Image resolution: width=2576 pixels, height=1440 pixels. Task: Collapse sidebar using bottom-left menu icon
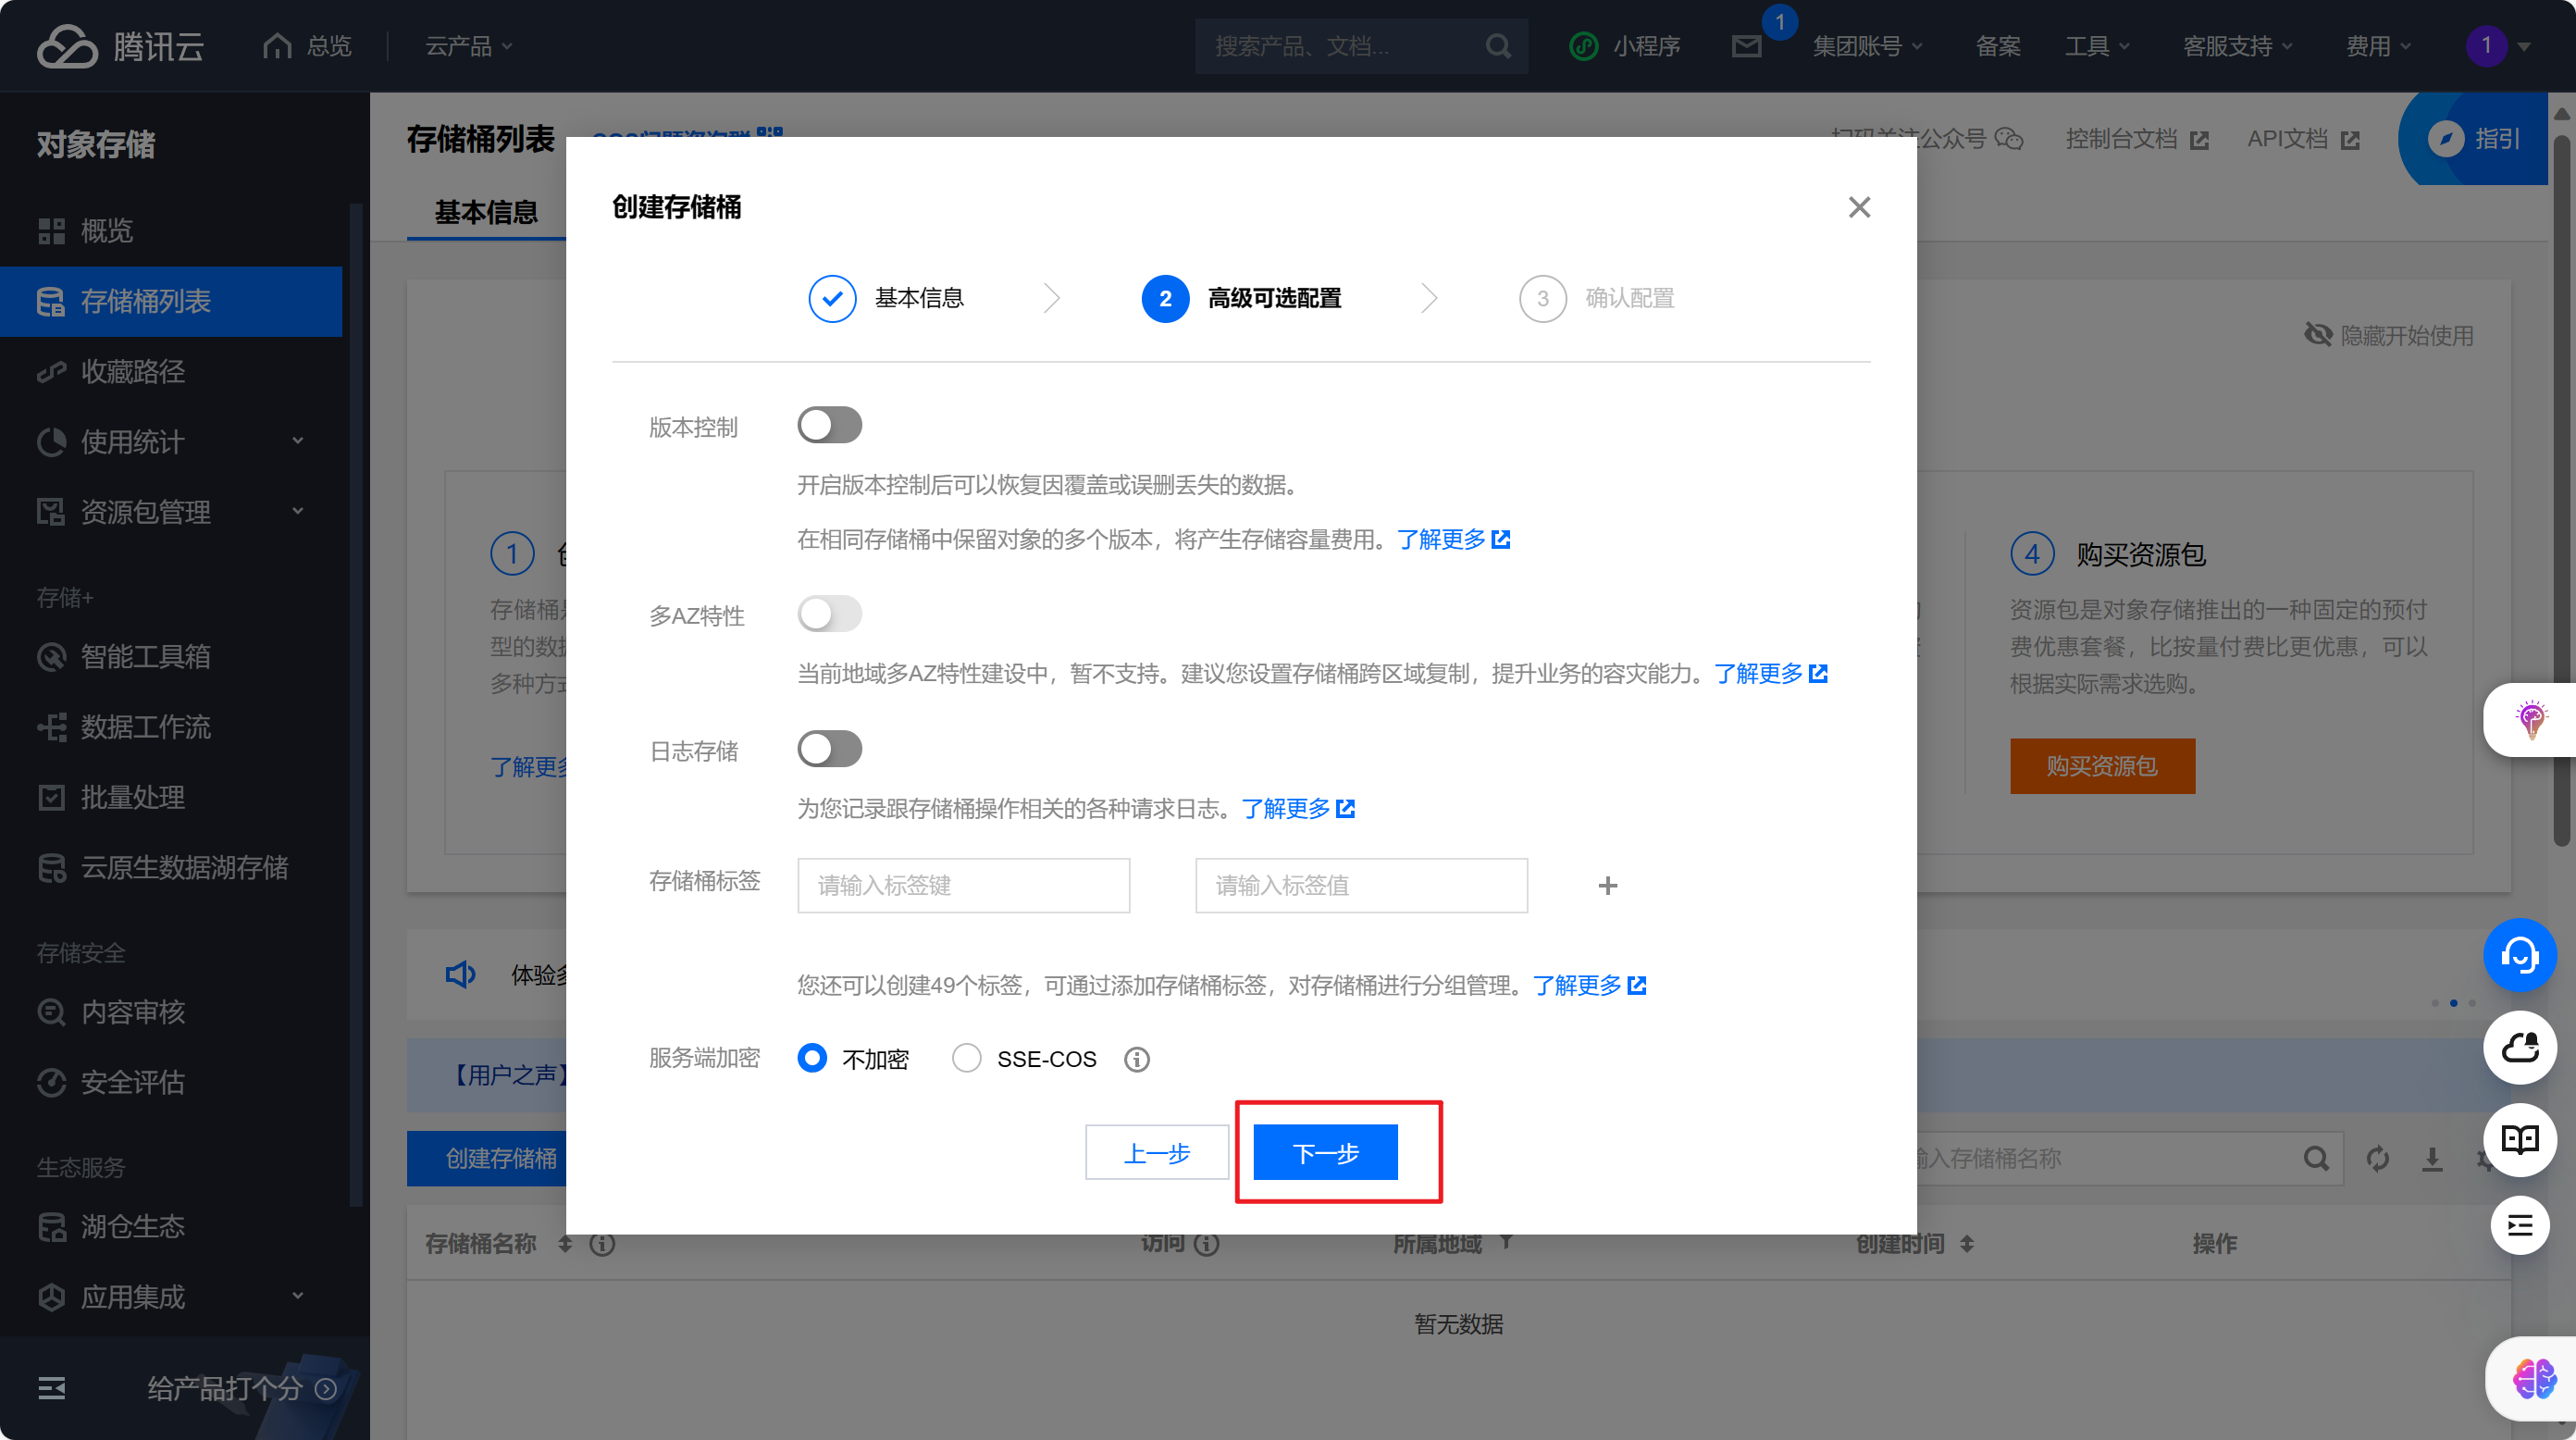[x=51, y=1388]
